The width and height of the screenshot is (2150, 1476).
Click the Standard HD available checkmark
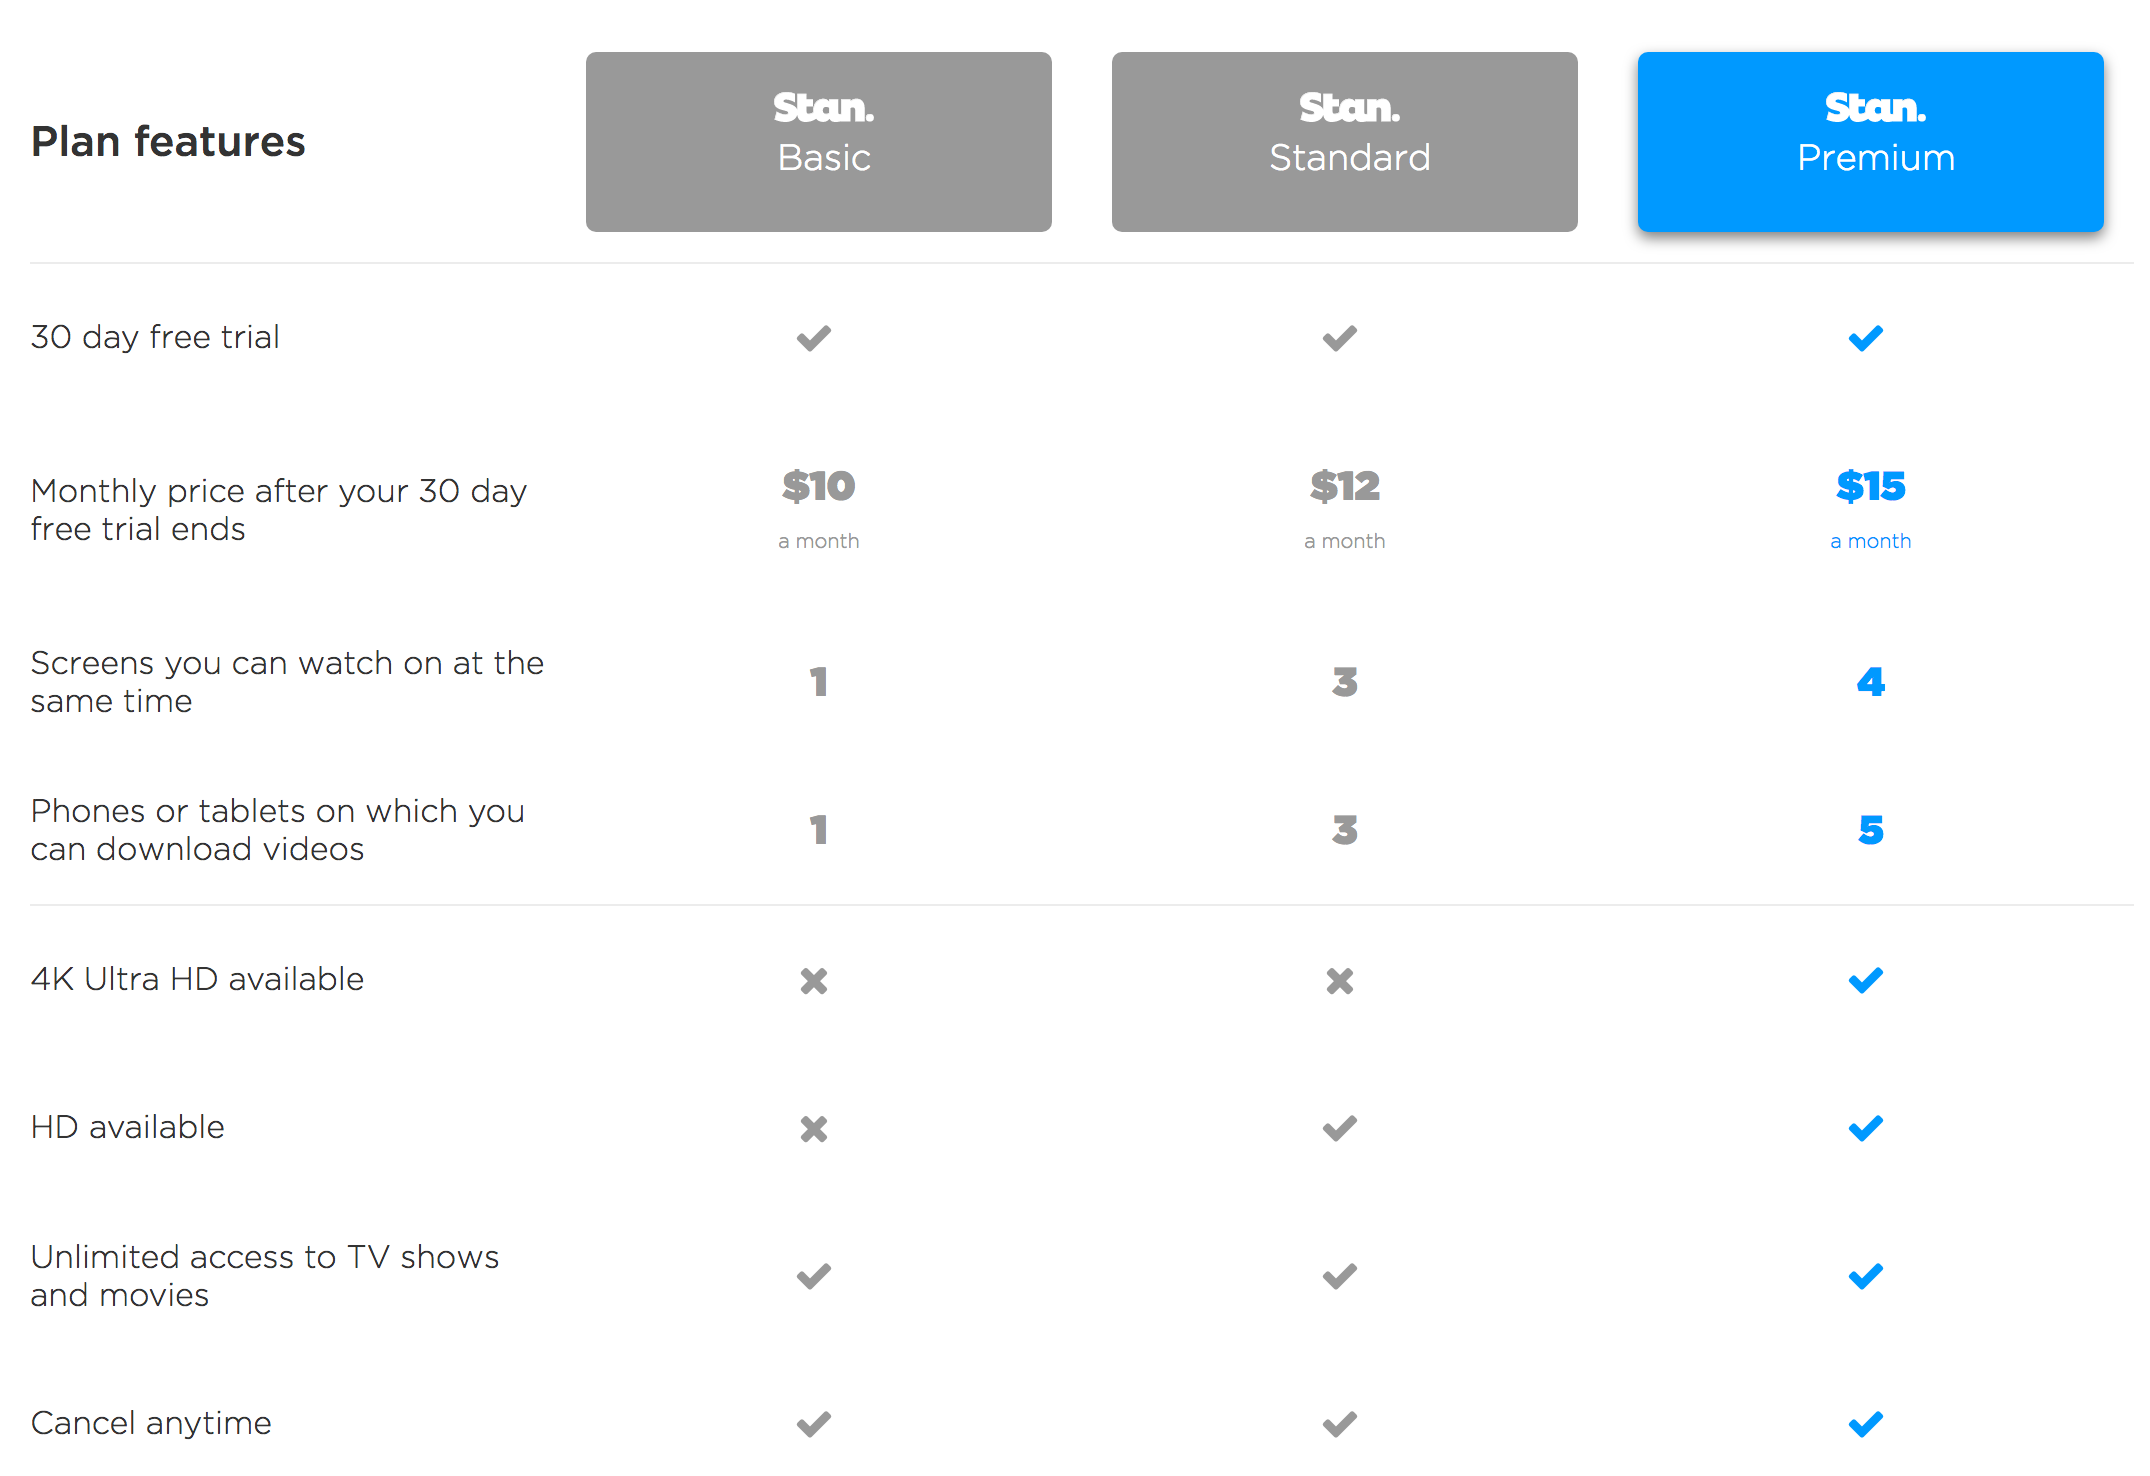click(1340, 1128)
